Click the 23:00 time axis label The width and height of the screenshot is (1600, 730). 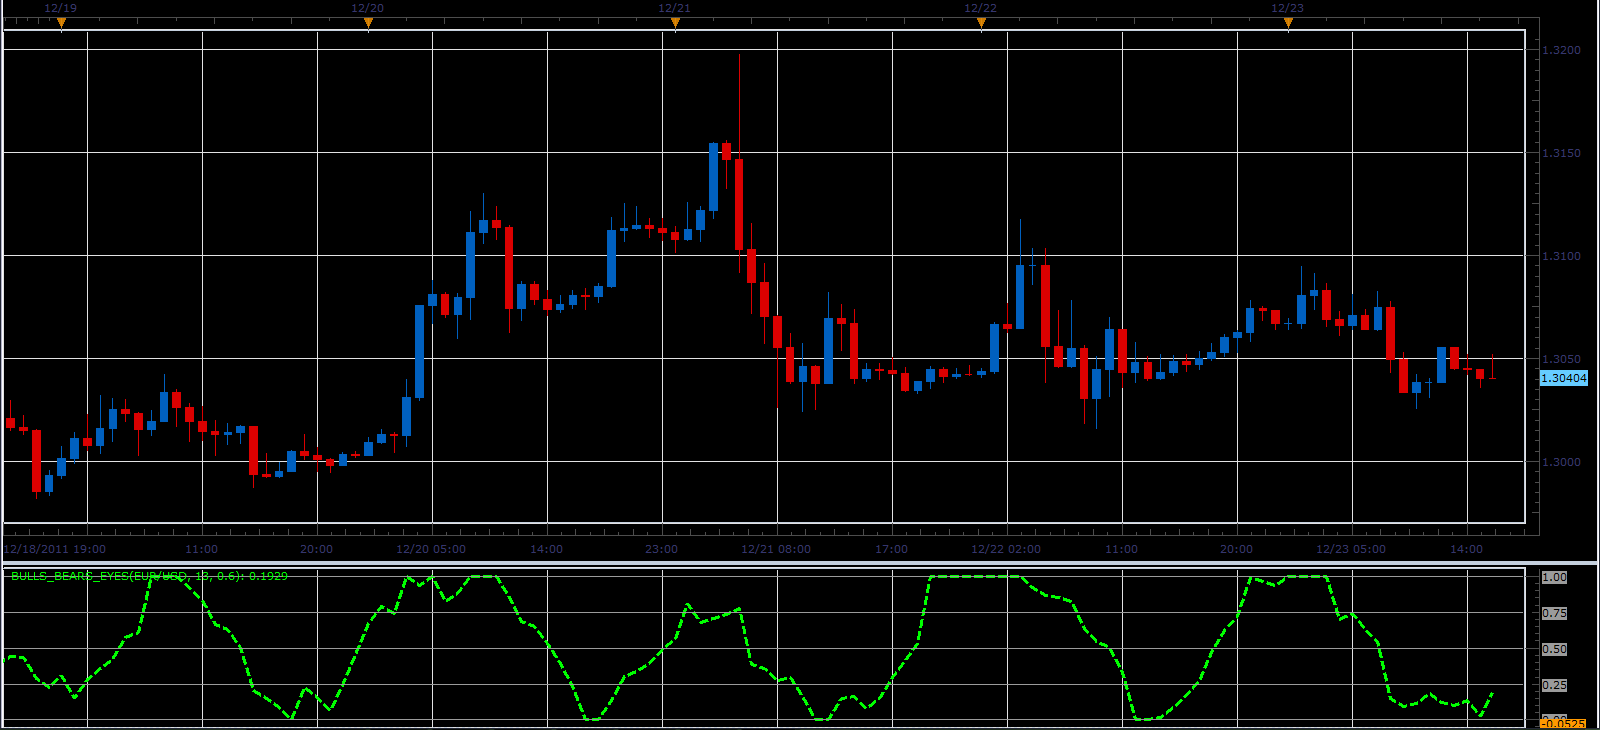click(662, 549)
